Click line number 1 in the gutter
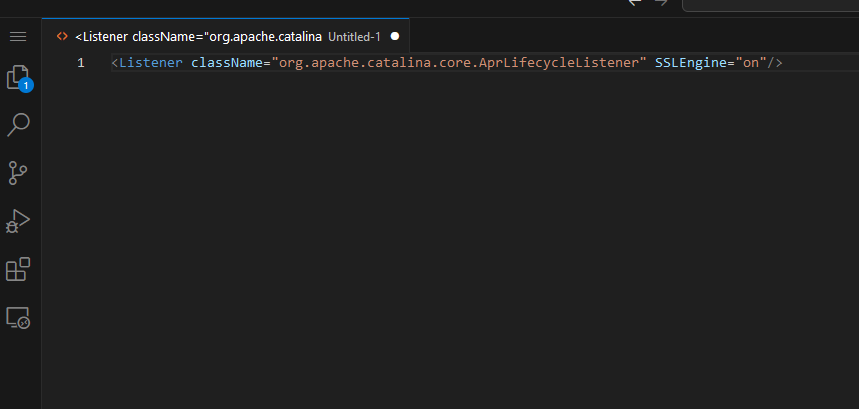Image resolution: width=859 pixels, height=409 pixels. [81, 63]
